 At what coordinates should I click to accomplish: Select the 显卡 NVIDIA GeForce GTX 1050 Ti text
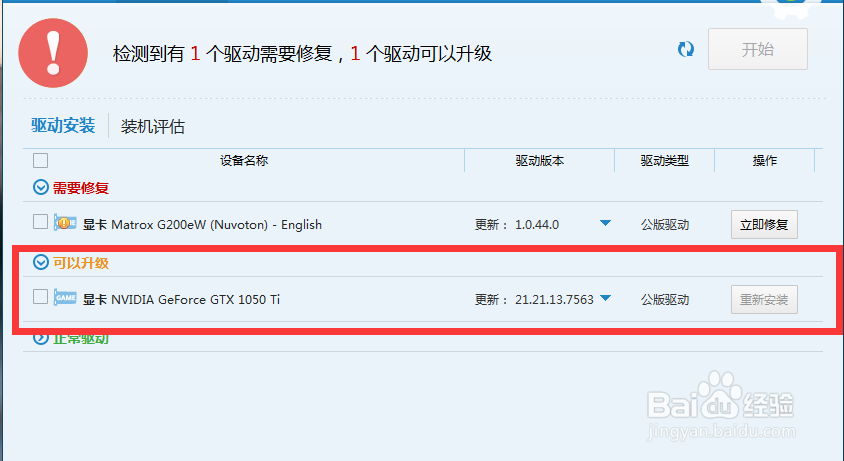click(181, 299)
